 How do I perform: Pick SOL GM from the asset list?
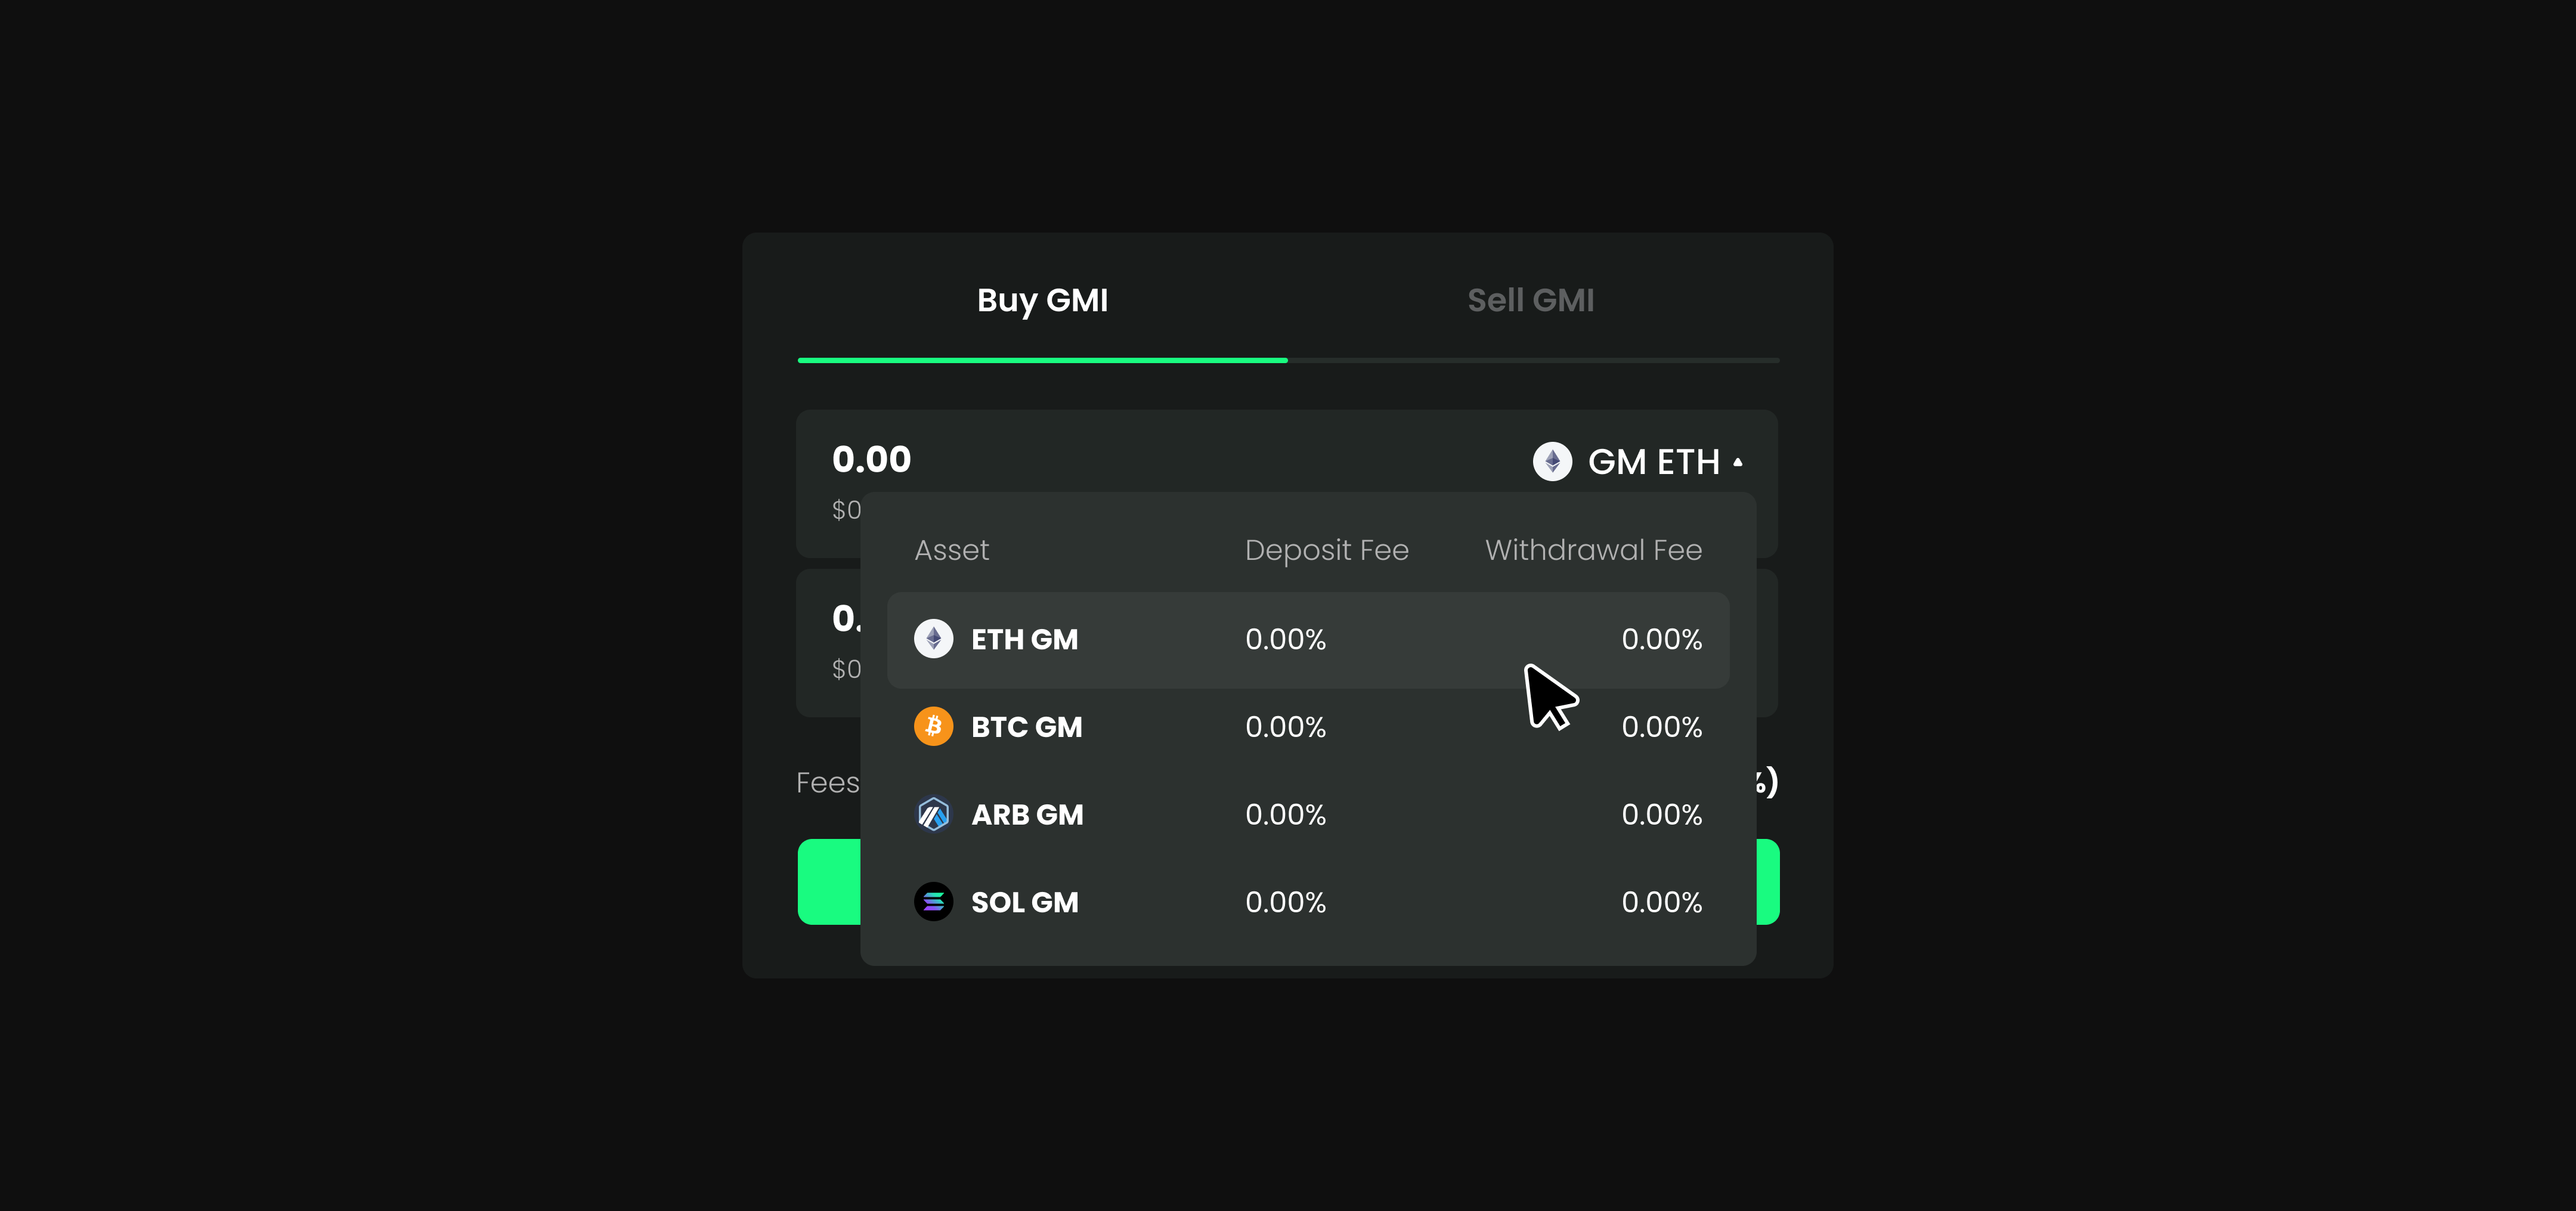click(x=1300, y=901)
